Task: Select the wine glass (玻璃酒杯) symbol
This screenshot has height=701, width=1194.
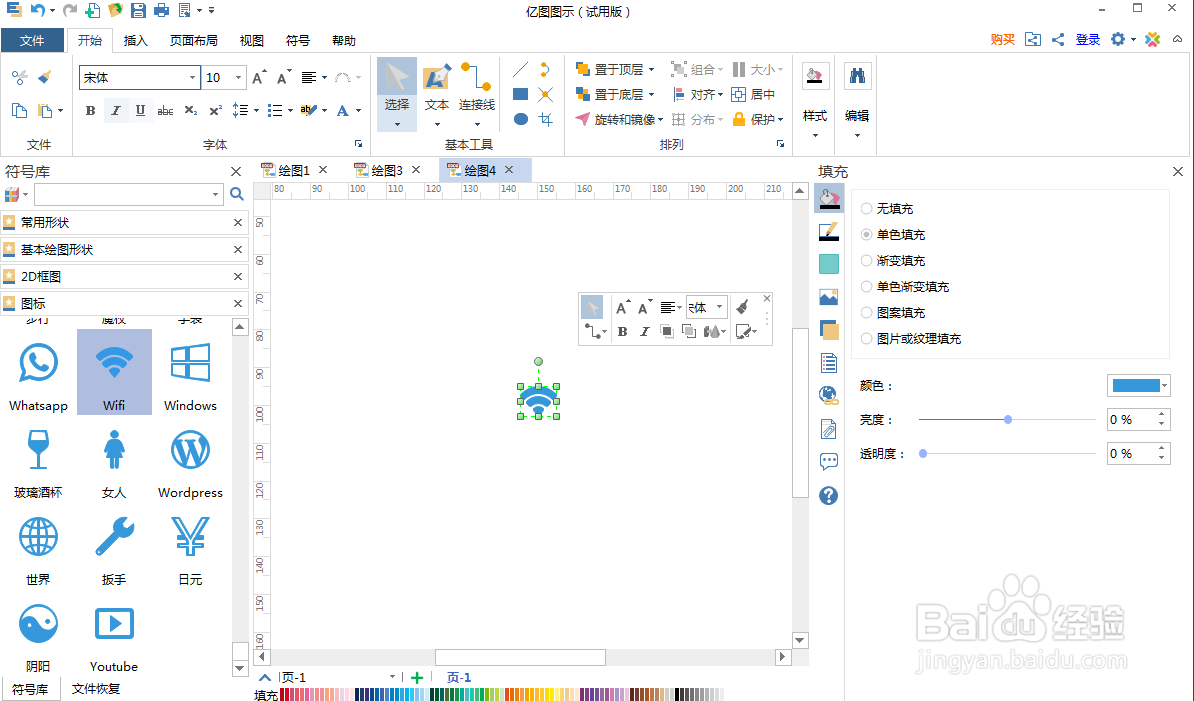Action: 38,449
